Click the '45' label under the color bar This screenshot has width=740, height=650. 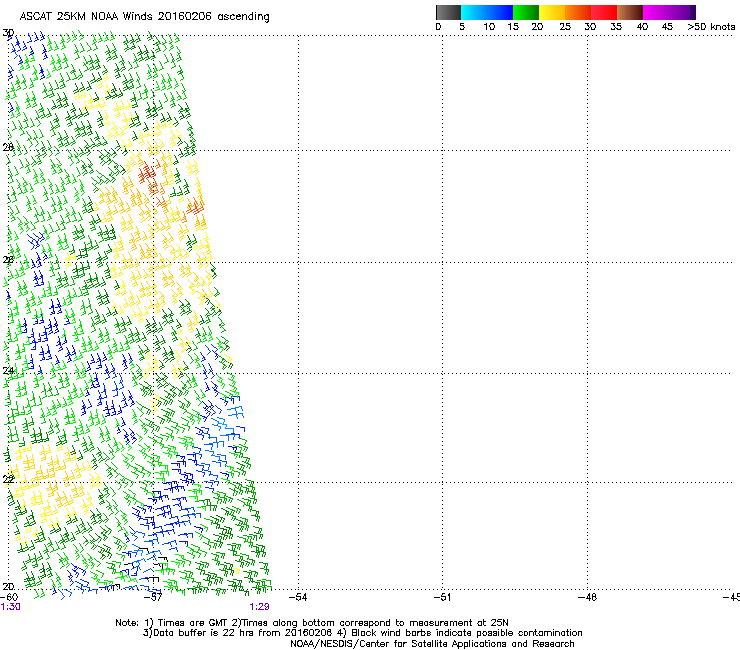coord(667,27)
